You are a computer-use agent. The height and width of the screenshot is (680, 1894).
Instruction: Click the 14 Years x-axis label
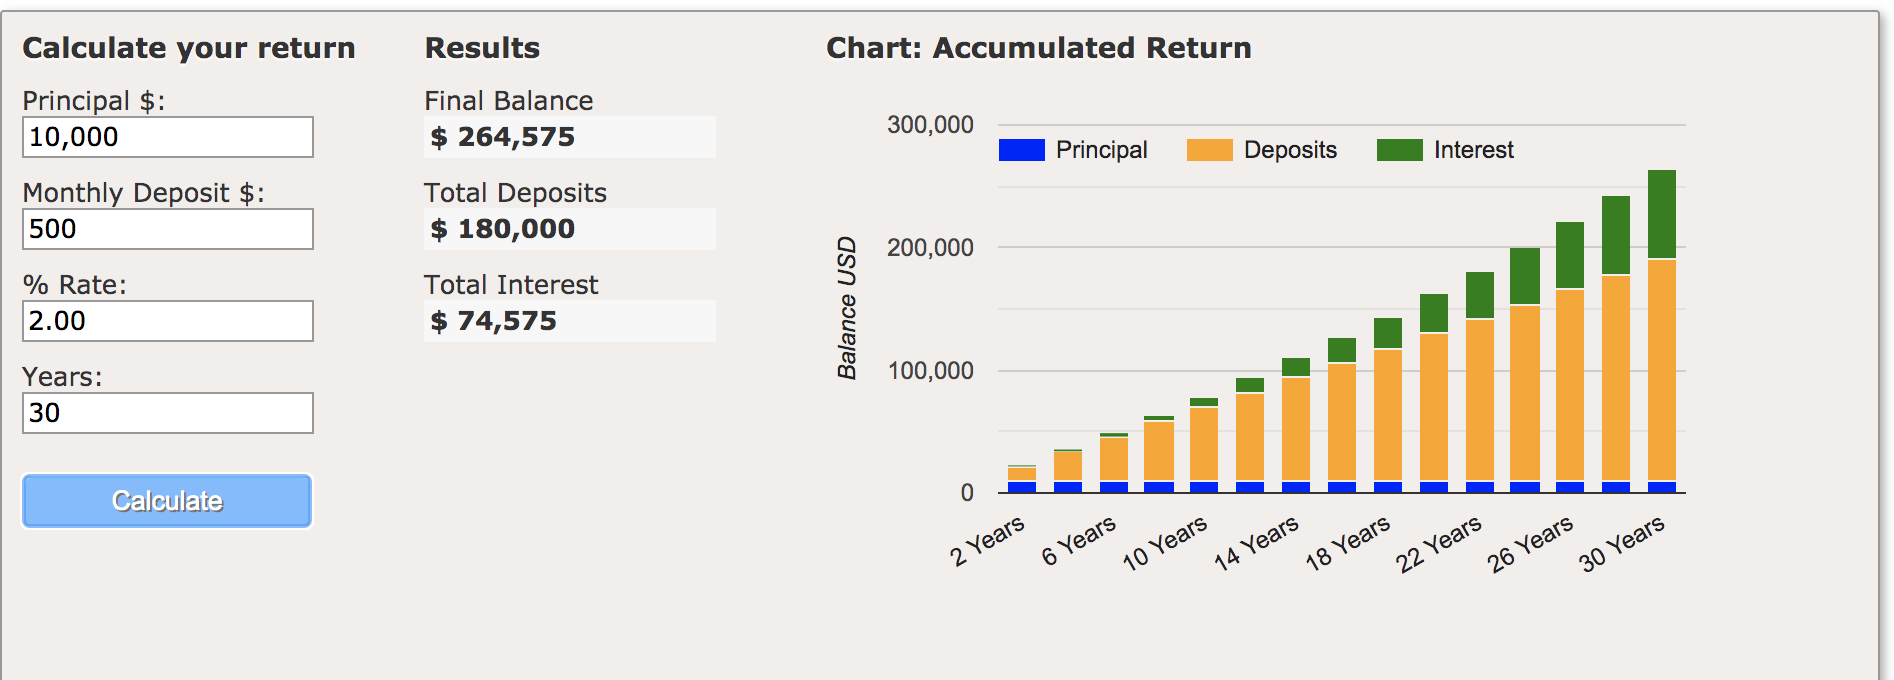pos(1256,543)
